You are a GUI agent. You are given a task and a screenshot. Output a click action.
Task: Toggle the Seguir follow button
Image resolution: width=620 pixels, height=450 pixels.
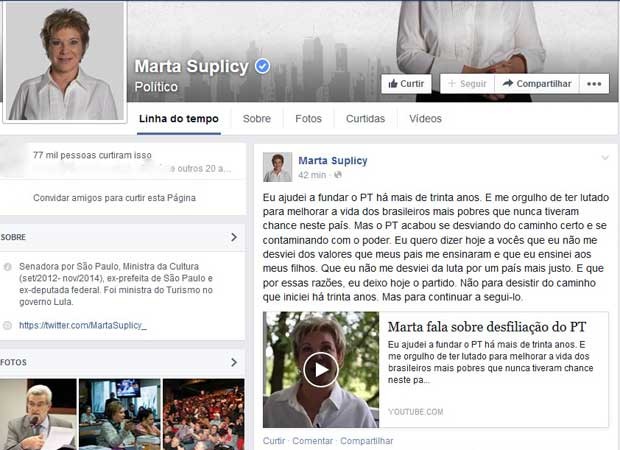(465, 84)
